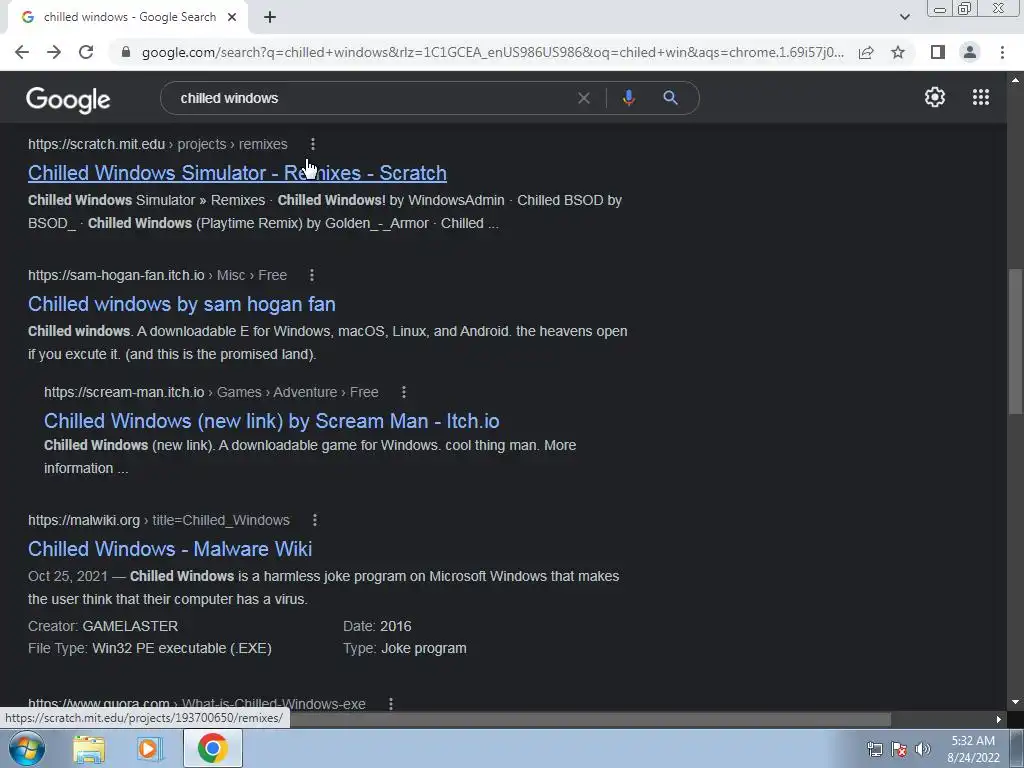Open the taskbar clock showing 5:32 AM
The height and width of the screenshot is (768, 1024).
coord(973,749)
